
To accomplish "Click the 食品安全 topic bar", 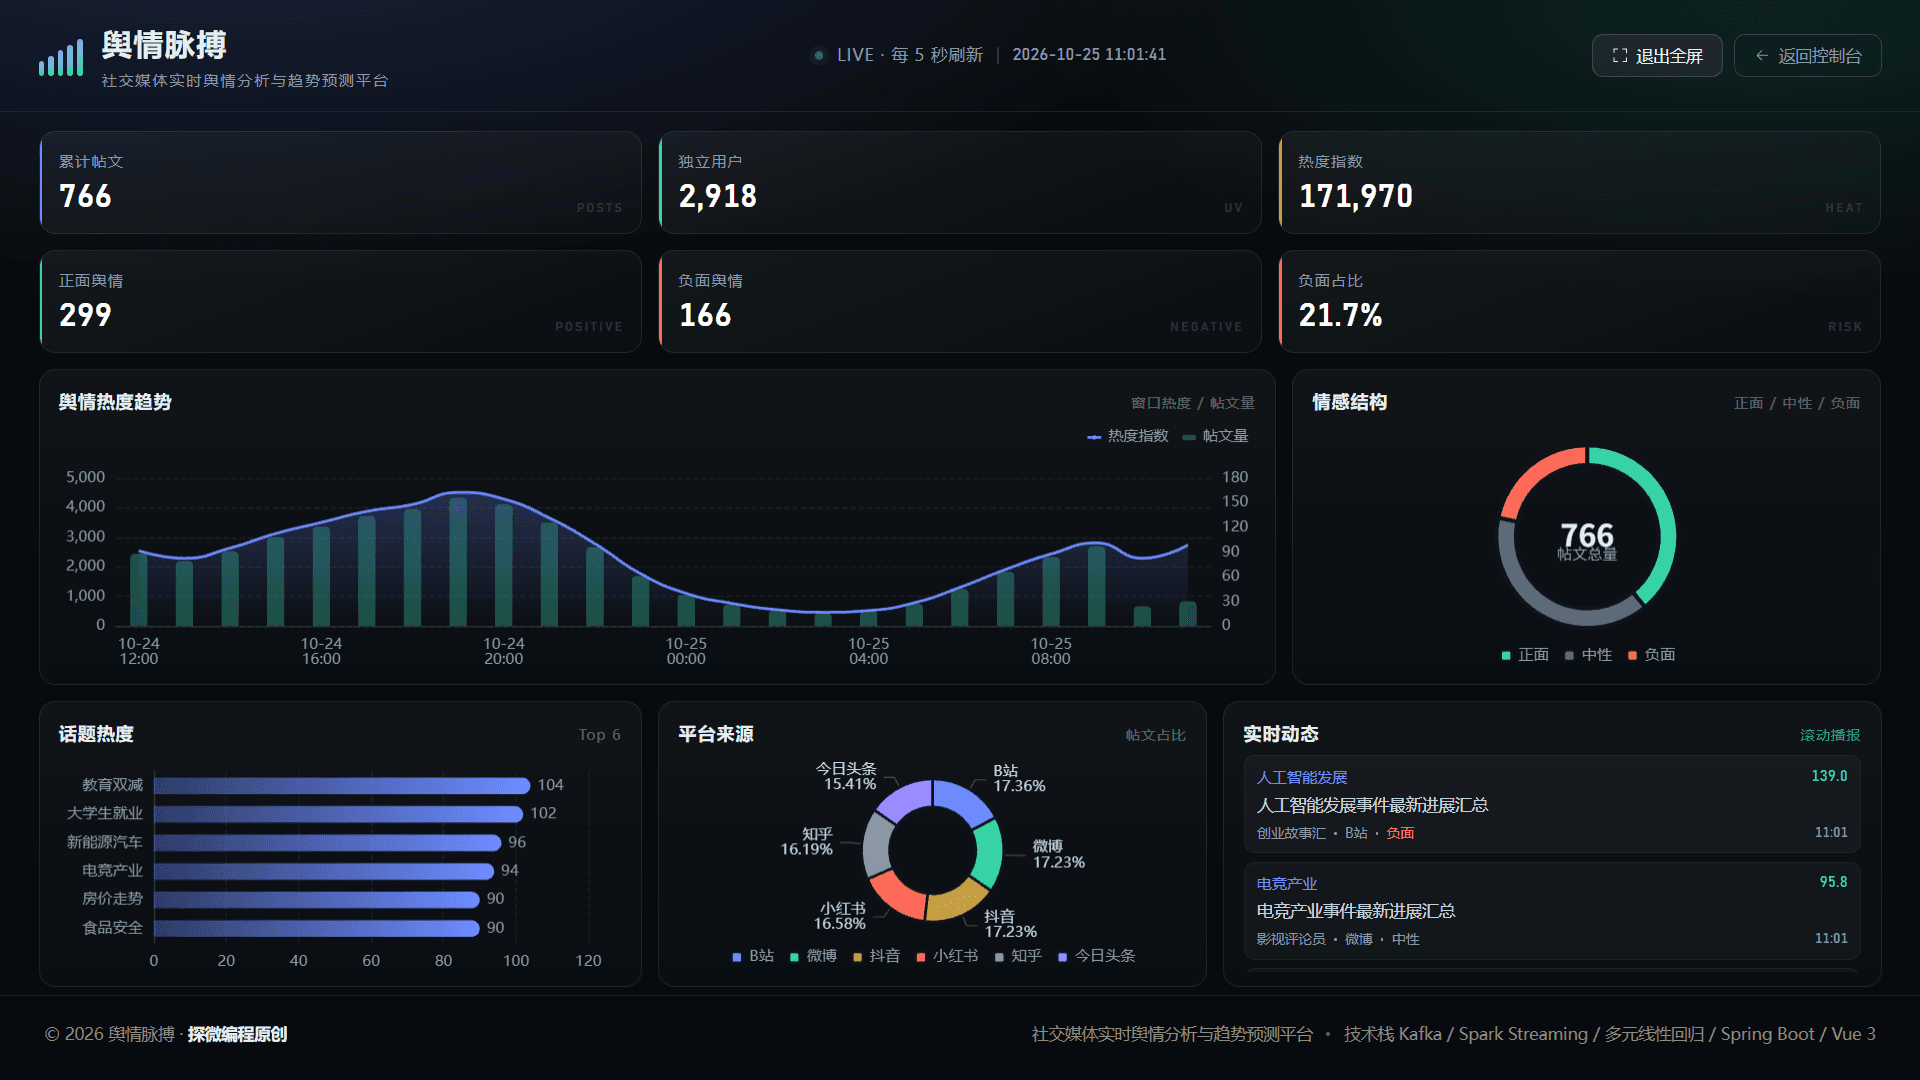I will pyautogui.click(x=317, y=928).
